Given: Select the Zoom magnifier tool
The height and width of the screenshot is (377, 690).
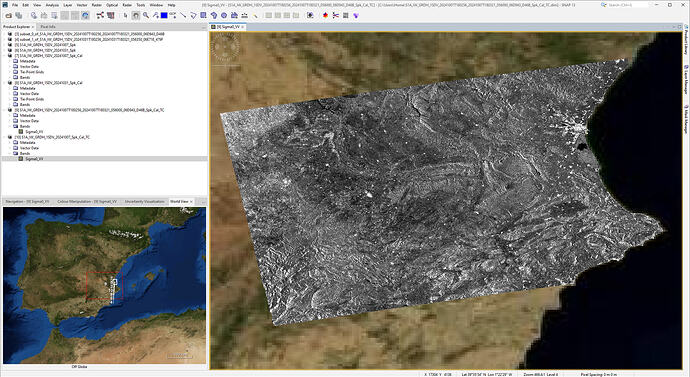Looking at the screenshot, I should [x=146, y=15].
